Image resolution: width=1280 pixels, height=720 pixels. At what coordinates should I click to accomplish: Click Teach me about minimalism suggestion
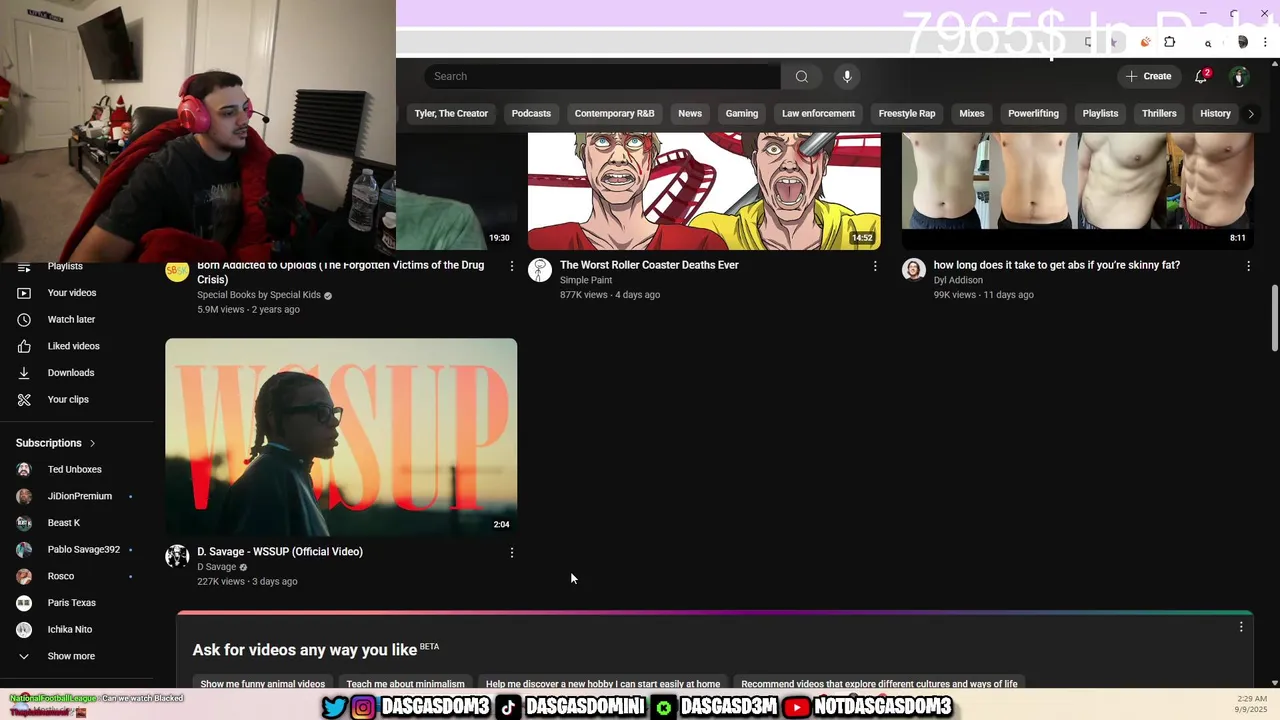405,683
